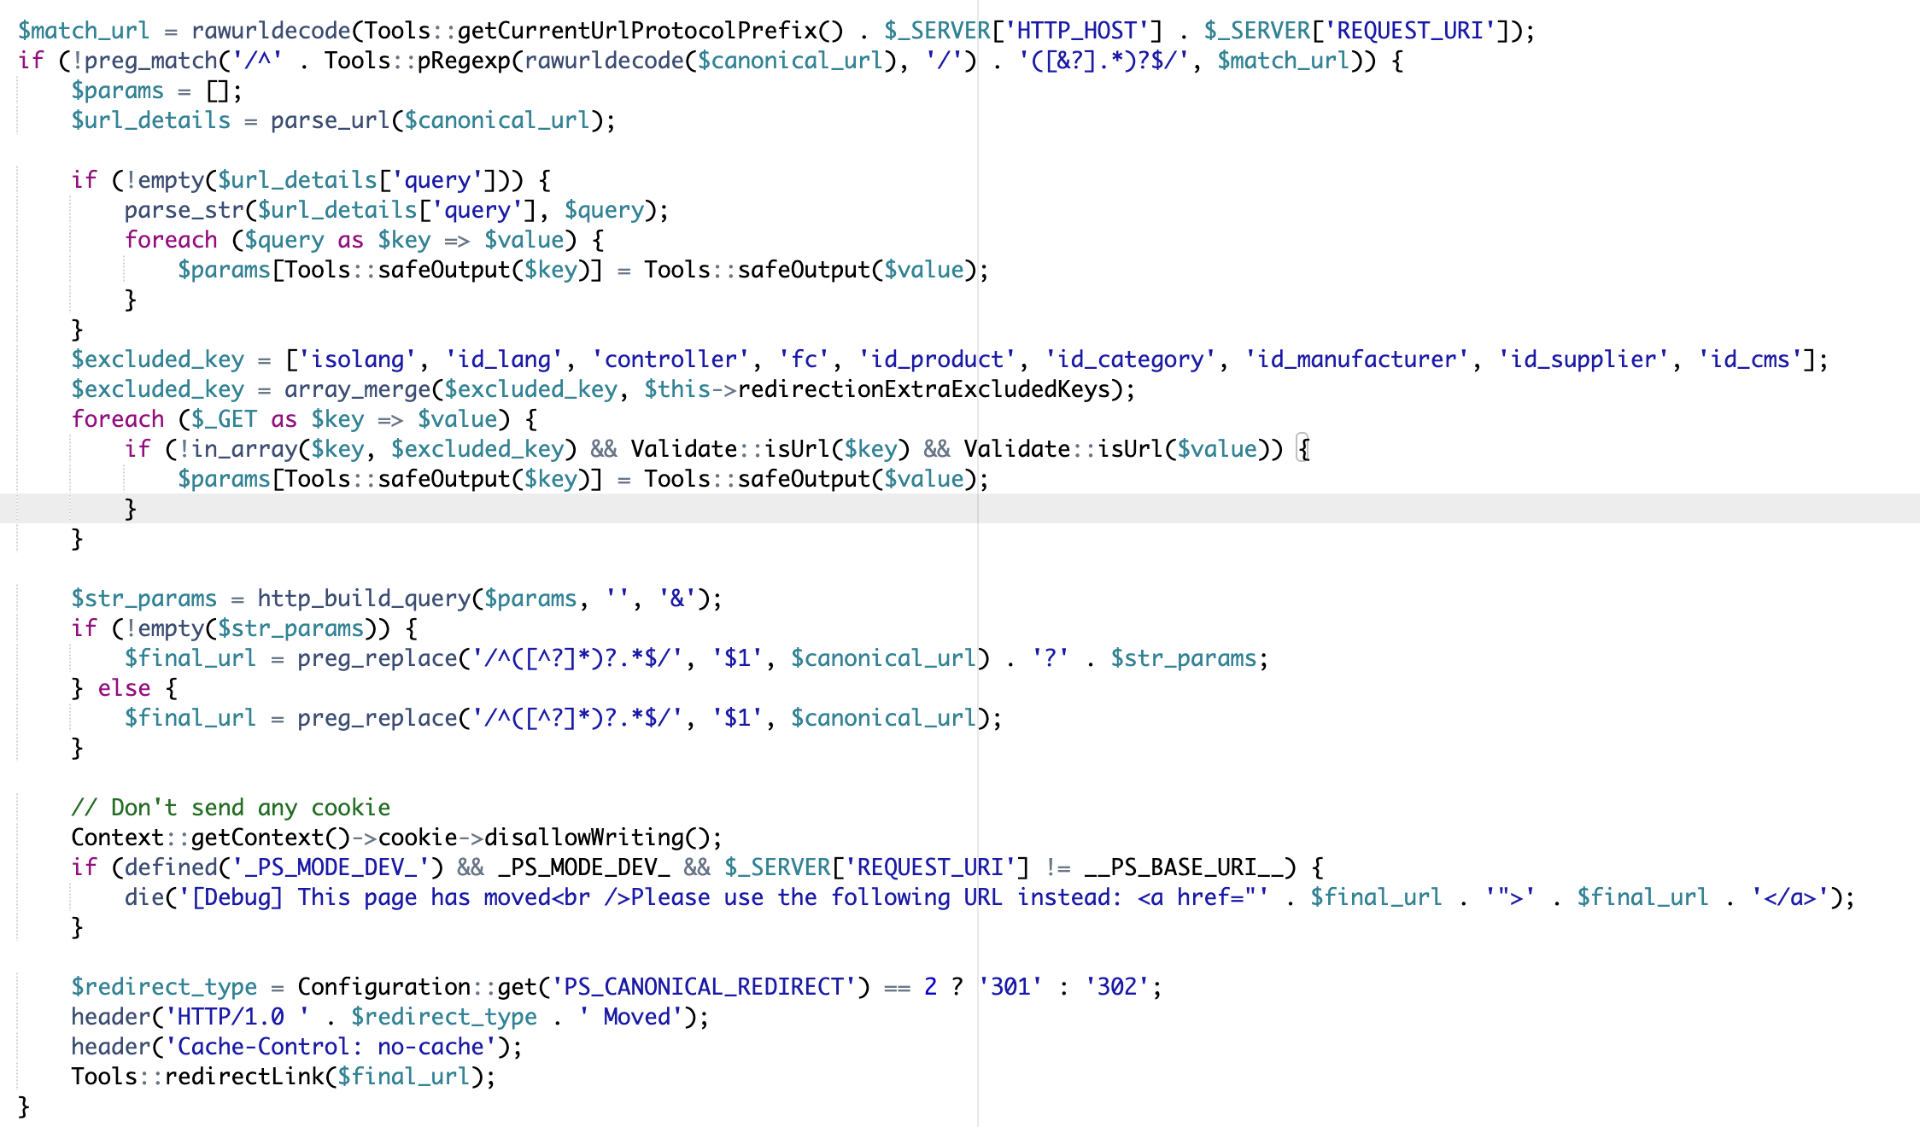Click the 'id_manufacturer' string in excluded keys

tap(1357, 360)
